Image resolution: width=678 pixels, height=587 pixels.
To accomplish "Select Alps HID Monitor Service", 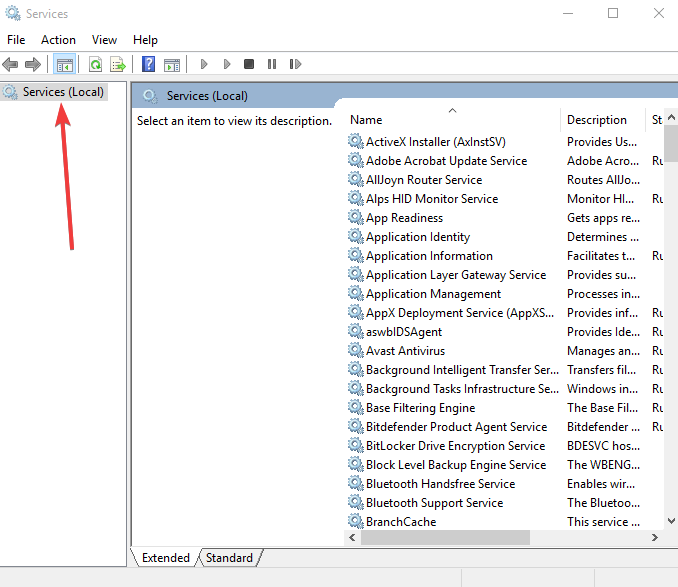I will point(432,199).
